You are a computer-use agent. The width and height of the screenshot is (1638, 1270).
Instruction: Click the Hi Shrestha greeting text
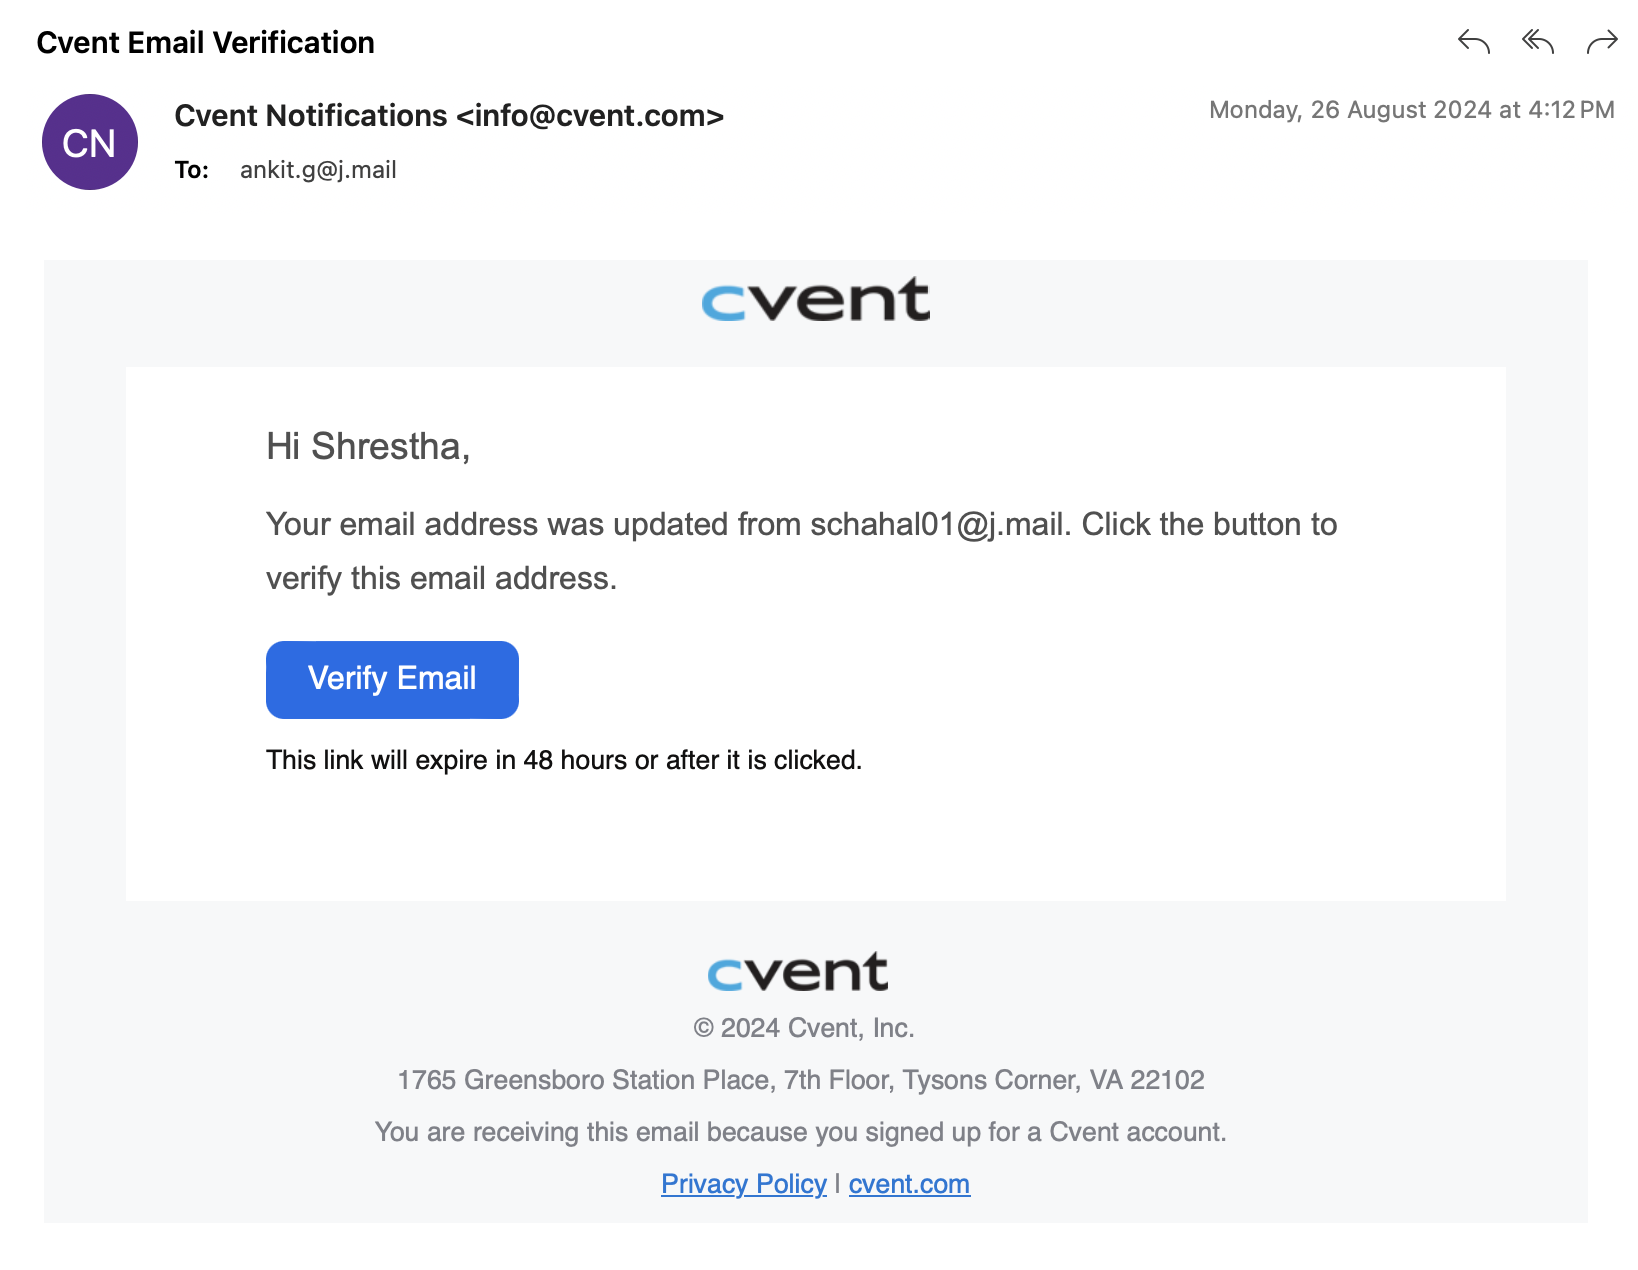[368, 447]
